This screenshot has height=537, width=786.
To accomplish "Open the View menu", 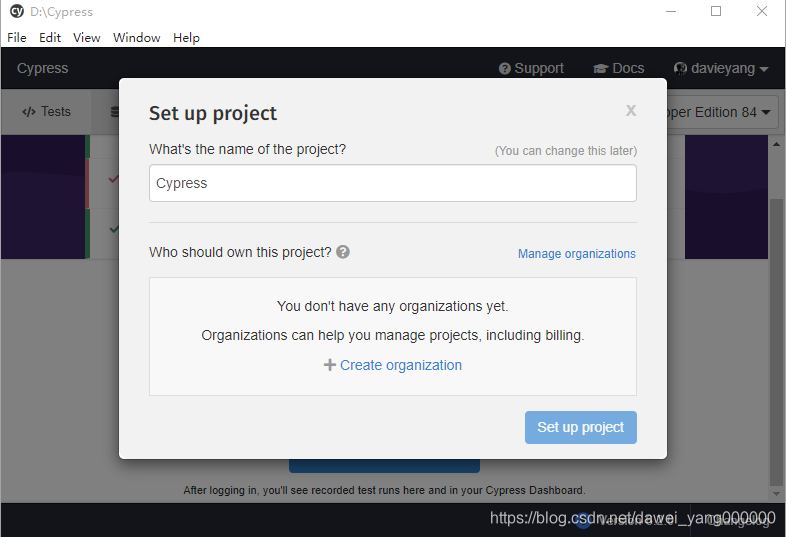I will (x=86, y=38).
